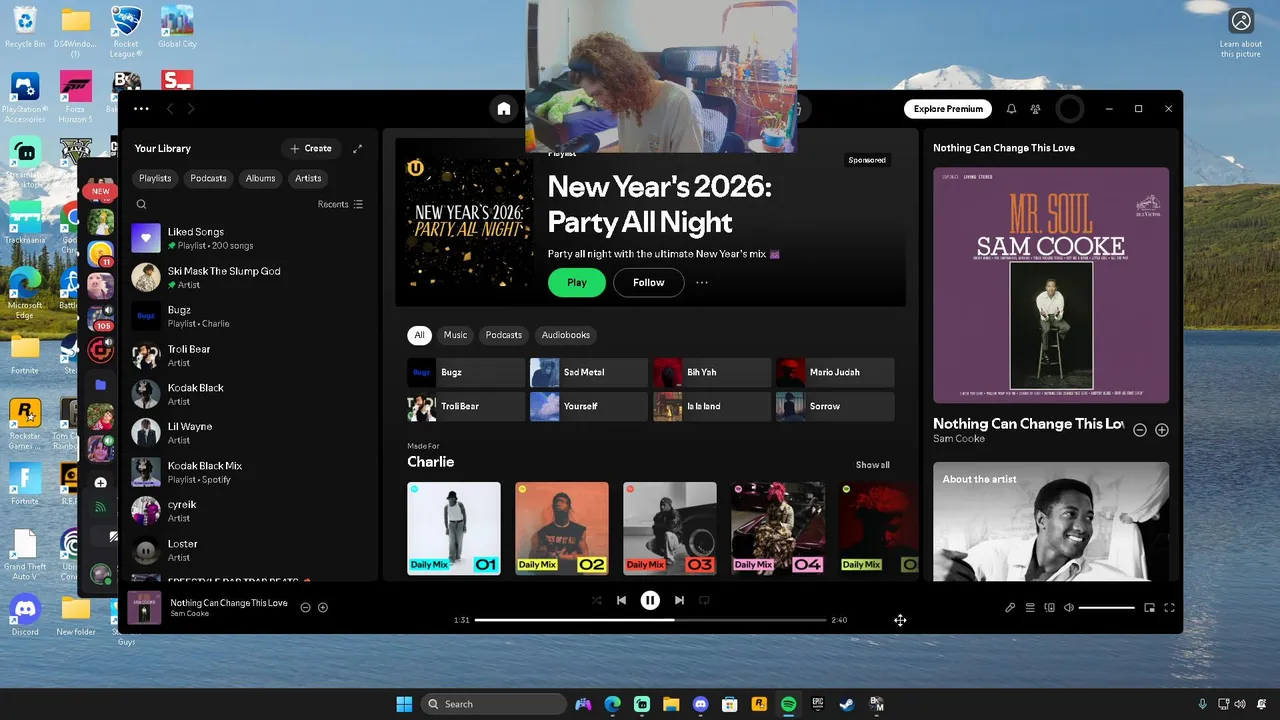Open Loster artist in library
The height and width of the screenshot is (720, 1280).
click(x=248, y=550)
